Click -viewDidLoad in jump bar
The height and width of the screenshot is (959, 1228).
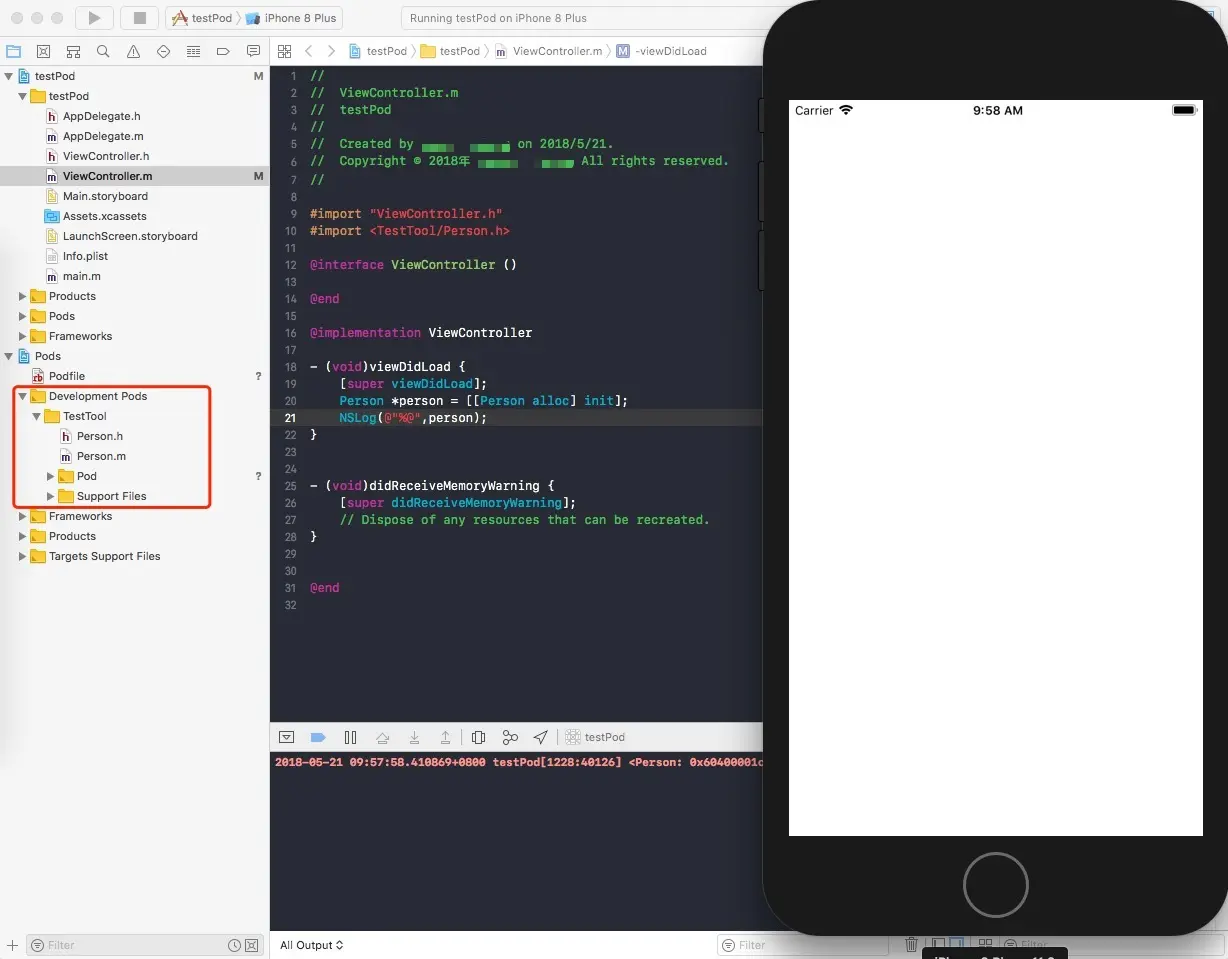click(x=662, y=51)
